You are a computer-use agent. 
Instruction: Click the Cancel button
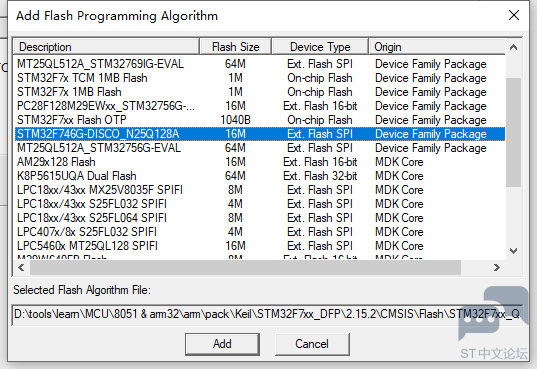click(x=312, y=344)
